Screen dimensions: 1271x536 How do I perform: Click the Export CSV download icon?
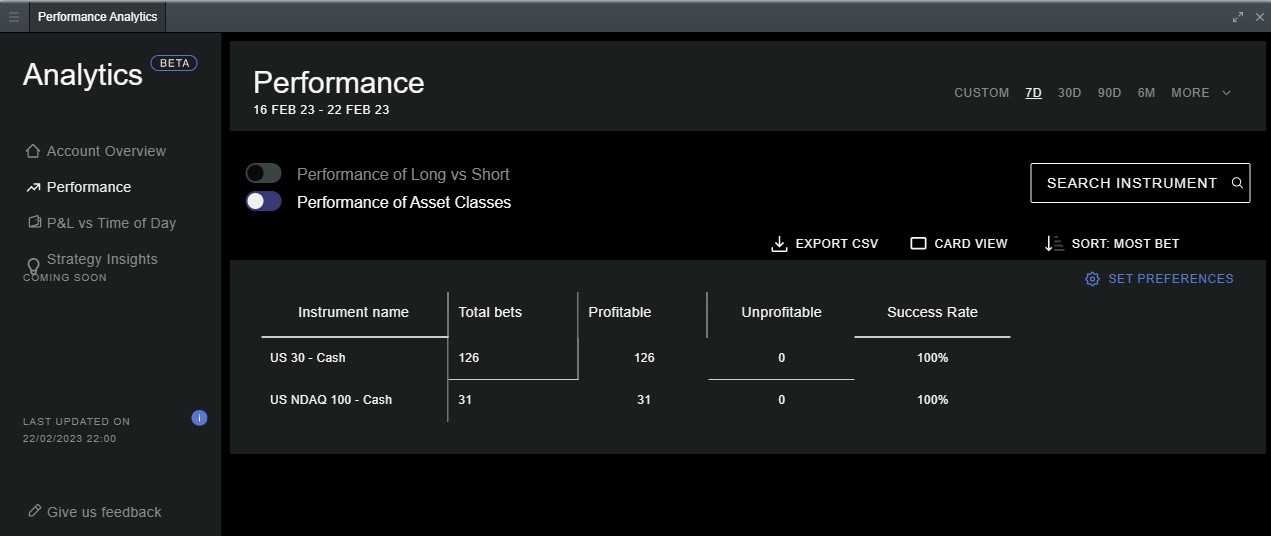point(780,244)
